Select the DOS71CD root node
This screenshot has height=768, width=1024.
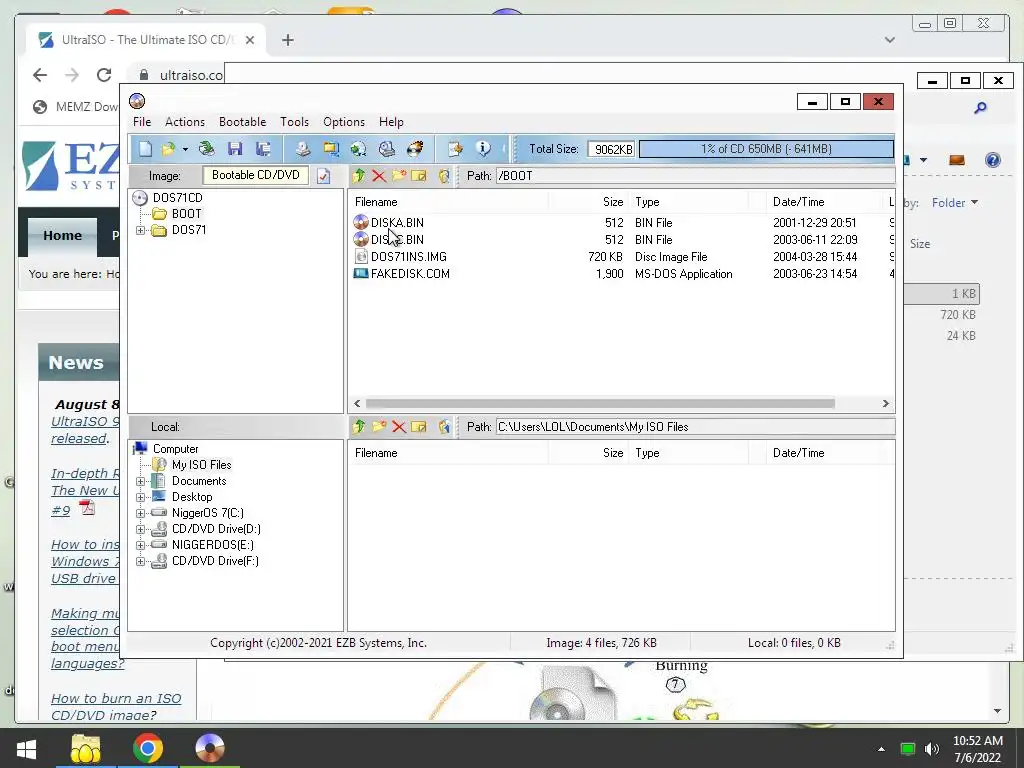177,197
